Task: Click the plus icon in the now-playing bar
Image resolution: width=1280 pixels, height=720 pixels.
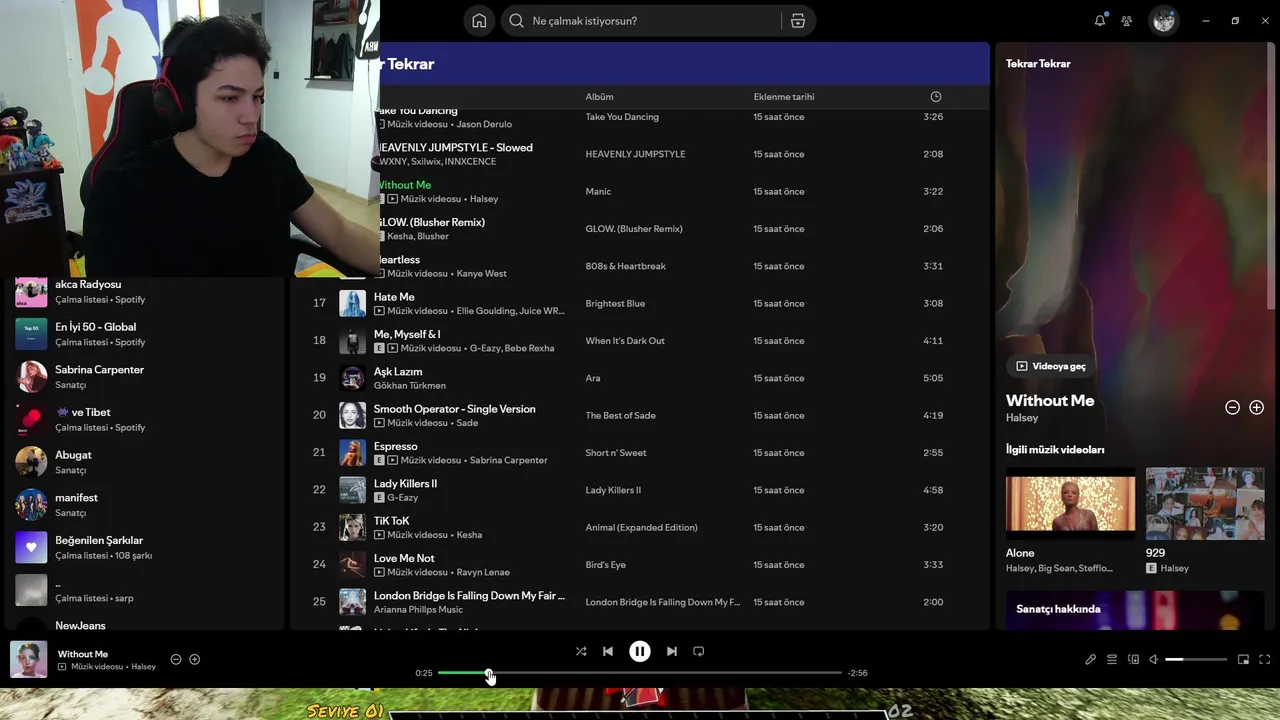Action: (195, 659)
